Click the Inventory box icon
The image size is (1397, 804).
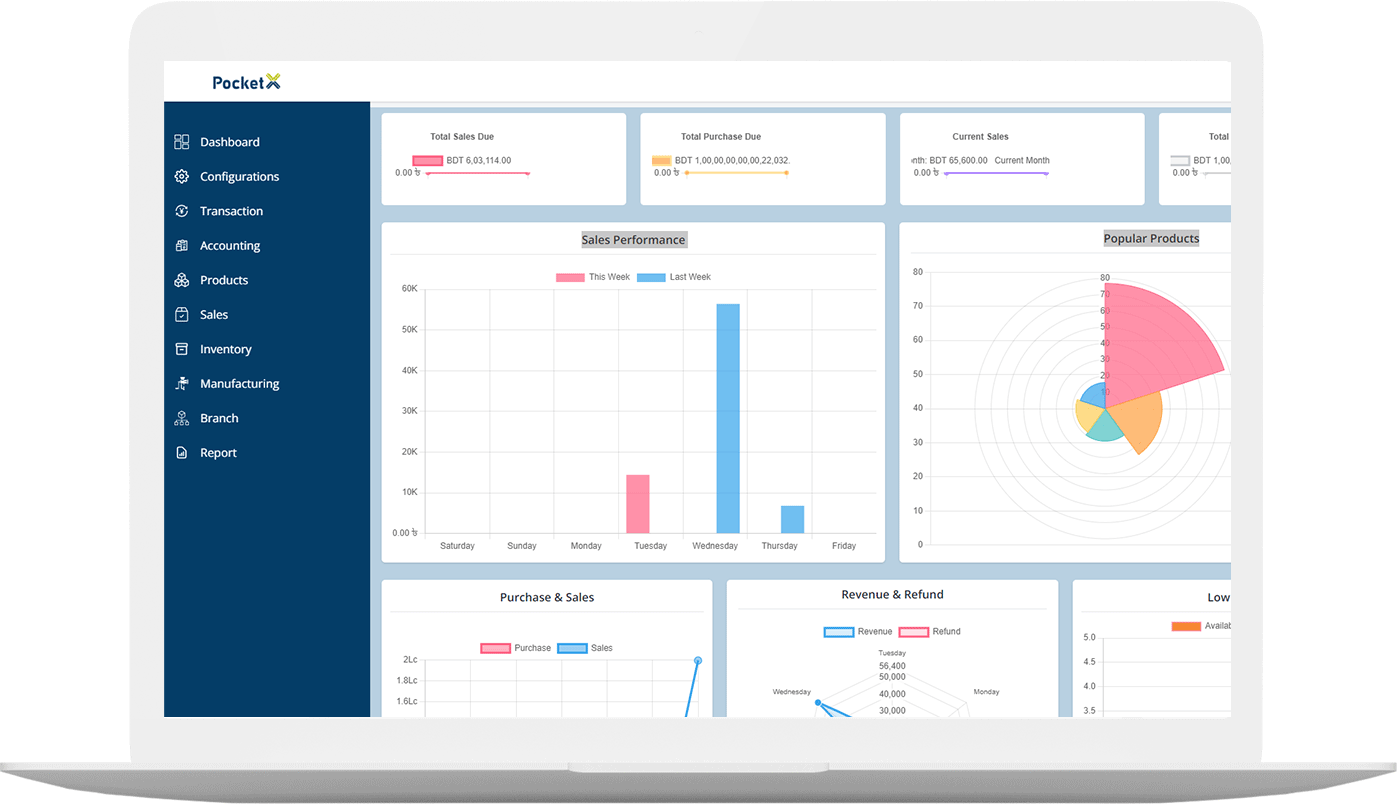pyautogui.click(x=181, y=349)
